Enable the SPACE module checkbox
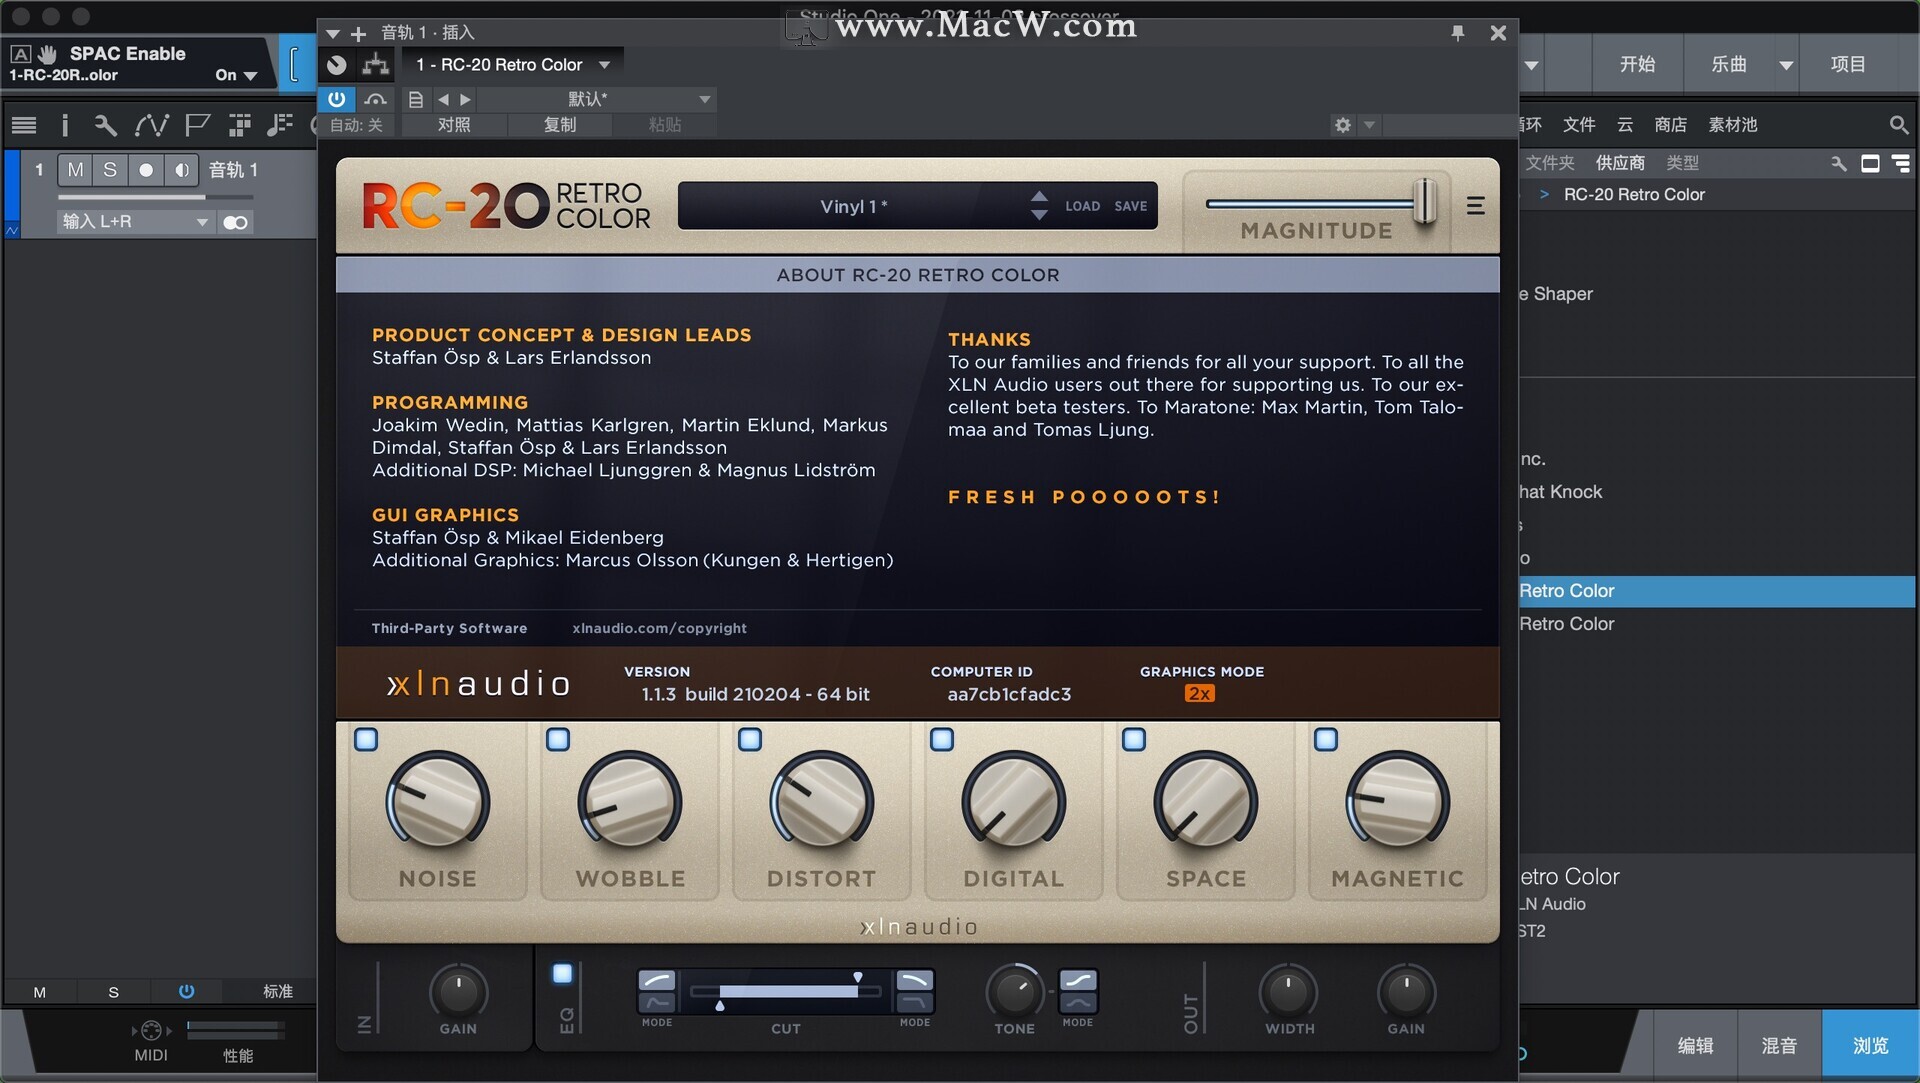Viewport: 1920px width, 1083px height. click(x=1134, y=739)
